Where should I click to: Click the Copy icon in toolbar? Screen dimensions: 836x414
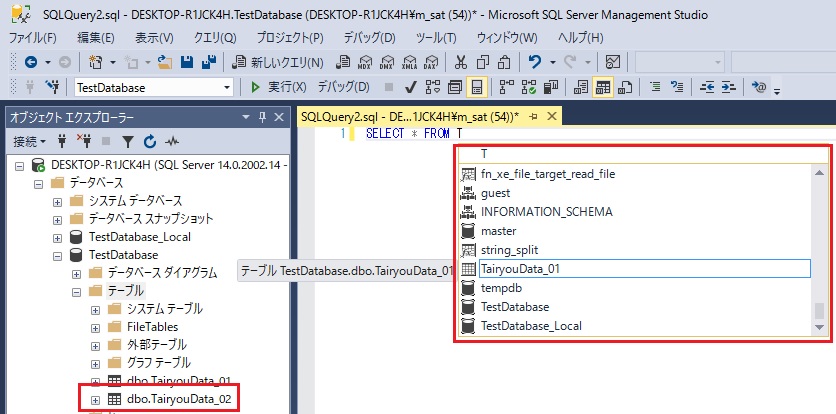[x=483, y=62]
